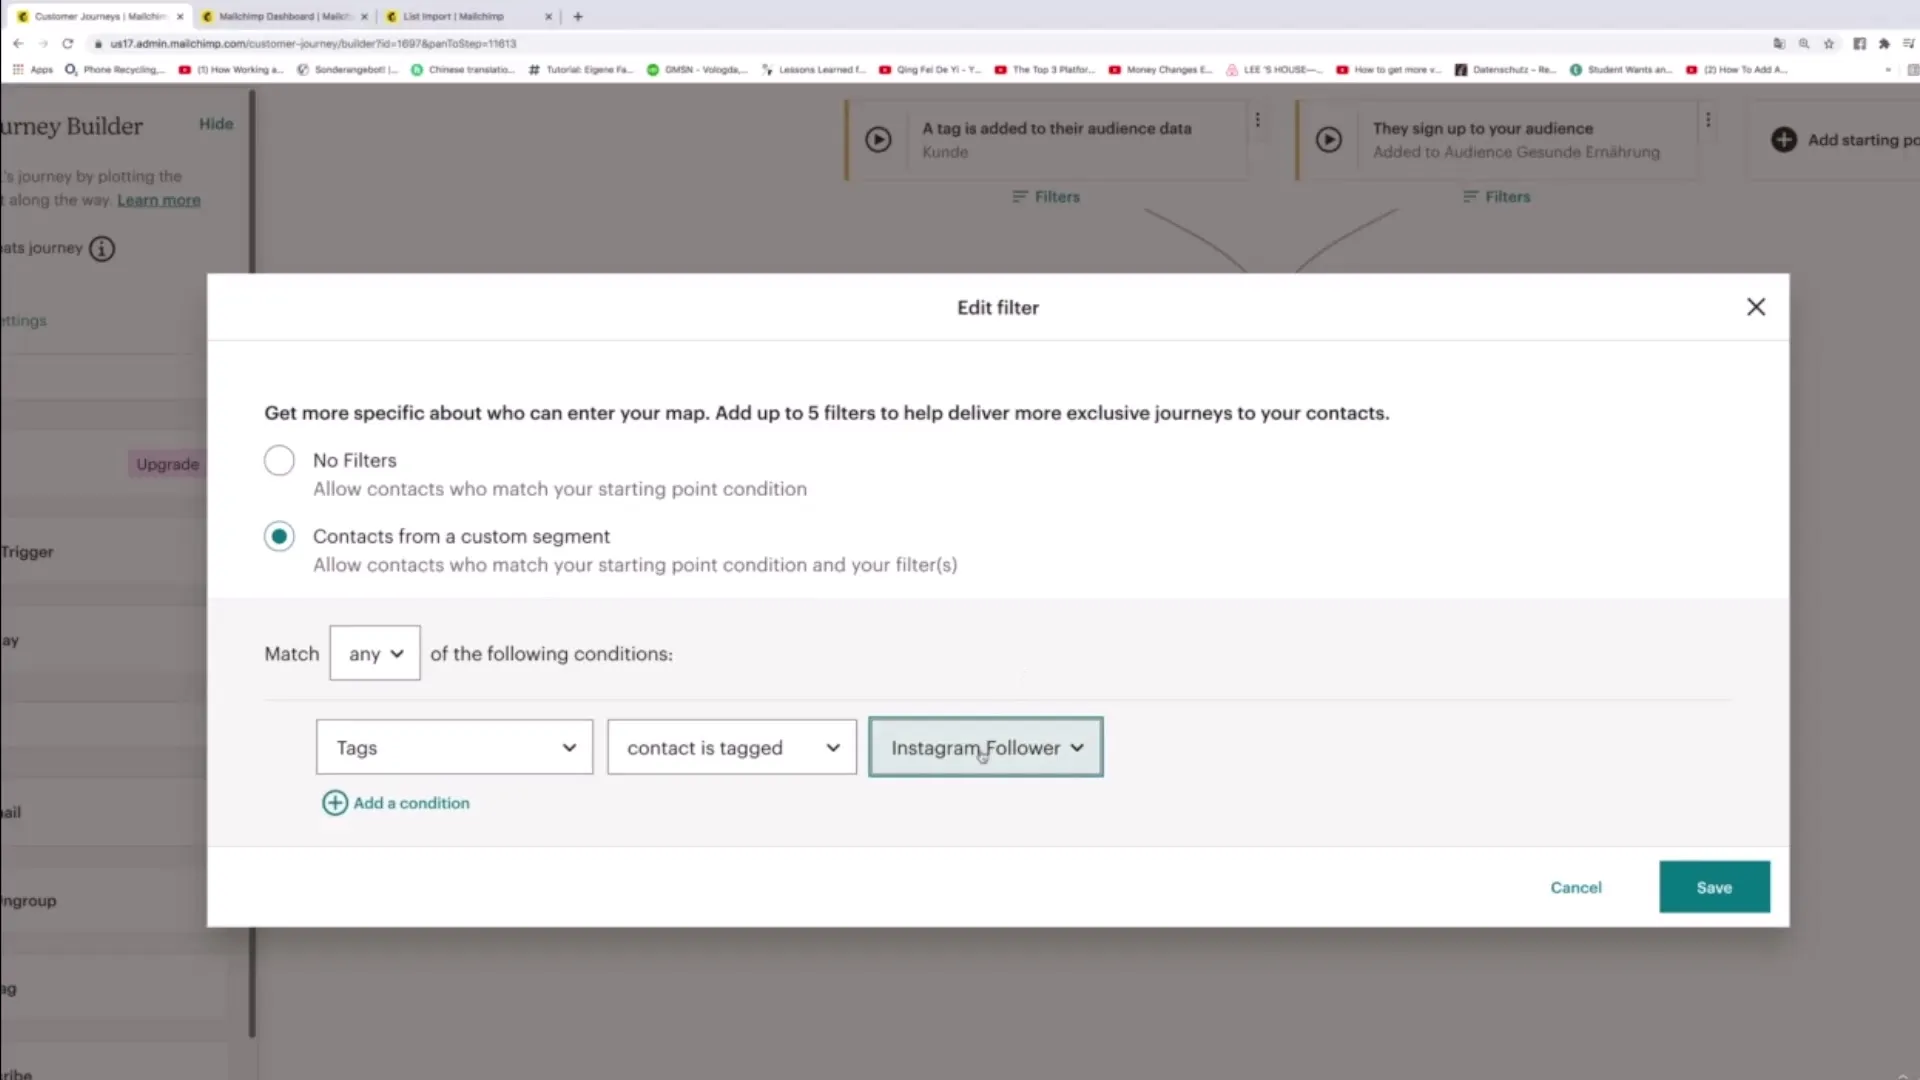Screen dimensions: 1920x1080
Task: Click play icon on sign up starting point
Action: pyautogui.click(x=1328, y=140)
